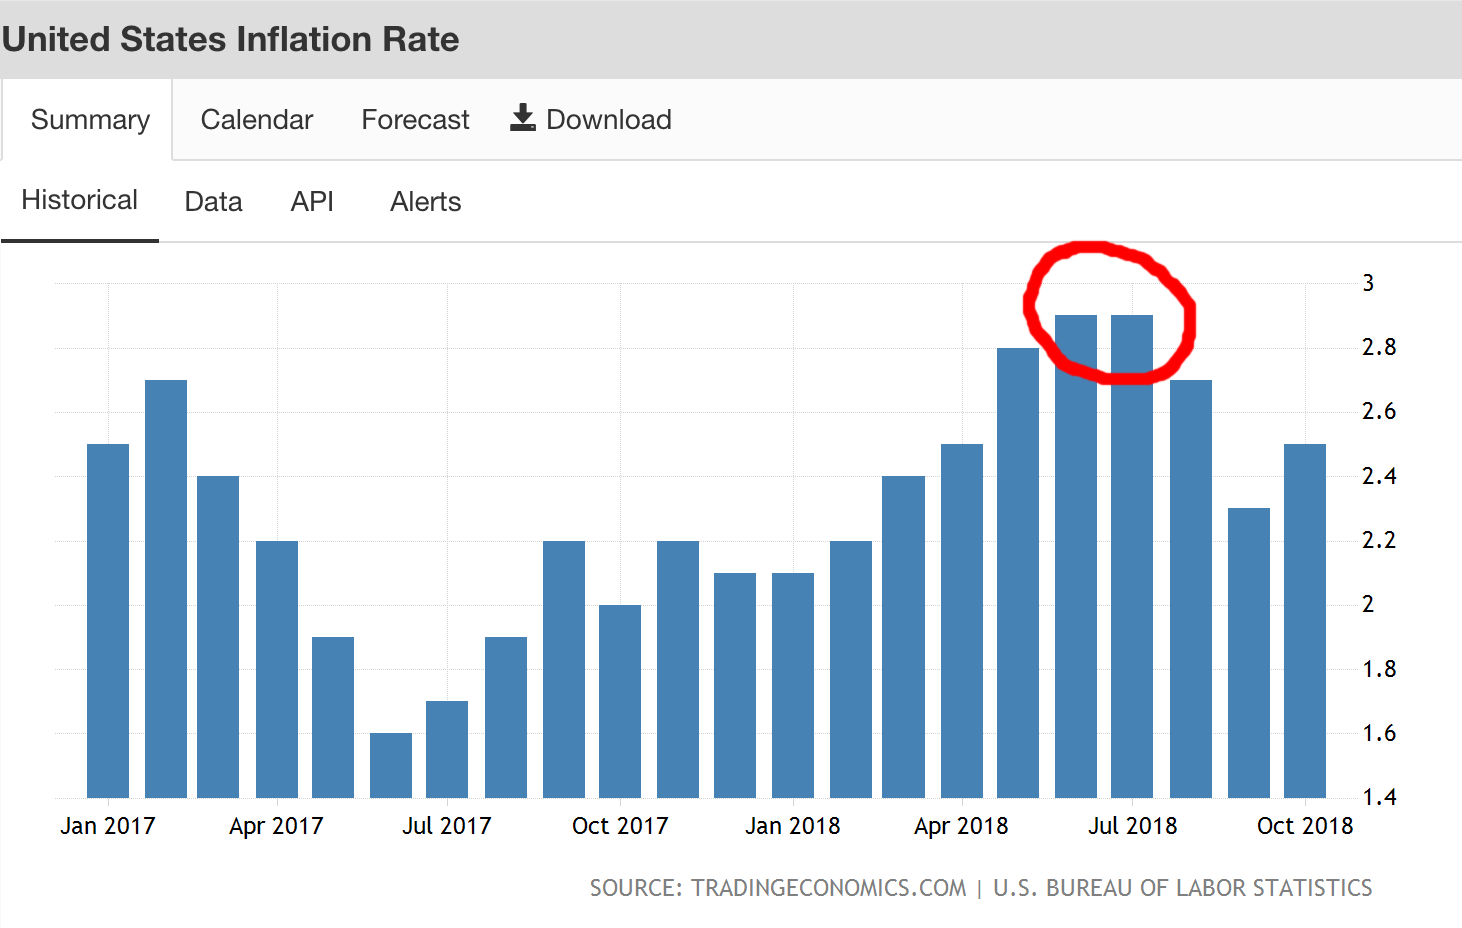This screenshot has height=928, width=1462.
Task: Click the September 2017 bar at 2.2
Action: [564, 669]
